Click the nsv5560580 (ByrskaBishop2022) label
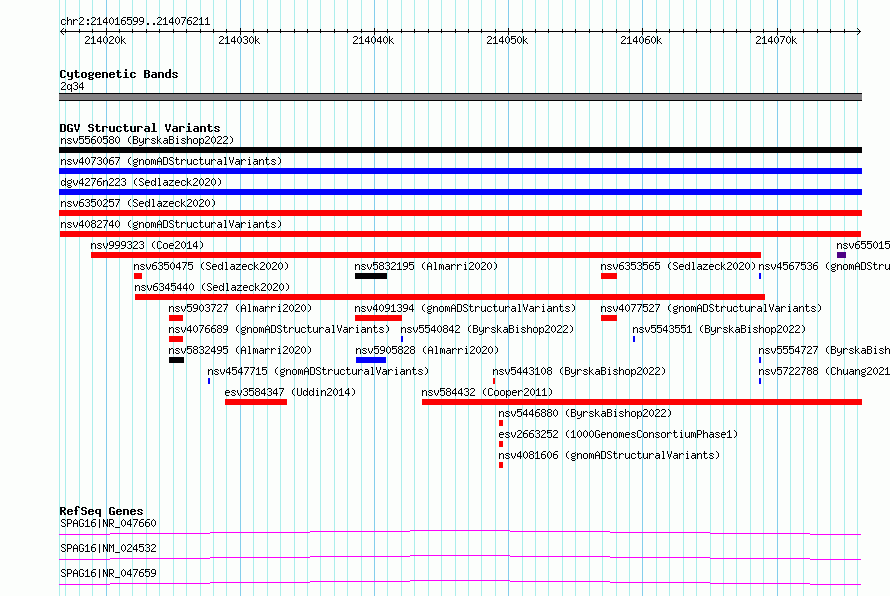This screenshot has height=596, width=890. click(147, 140)
